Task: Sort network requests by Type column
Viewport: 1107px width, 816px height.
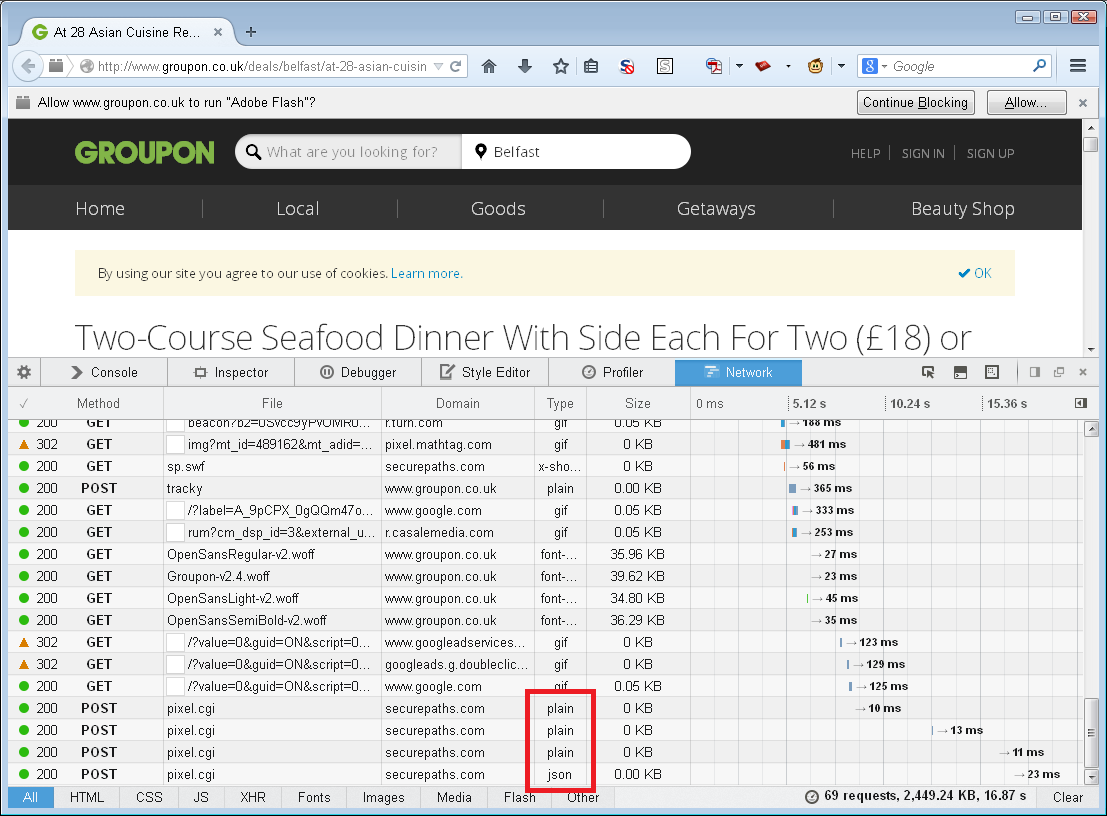Action: (x=560, y=403)
